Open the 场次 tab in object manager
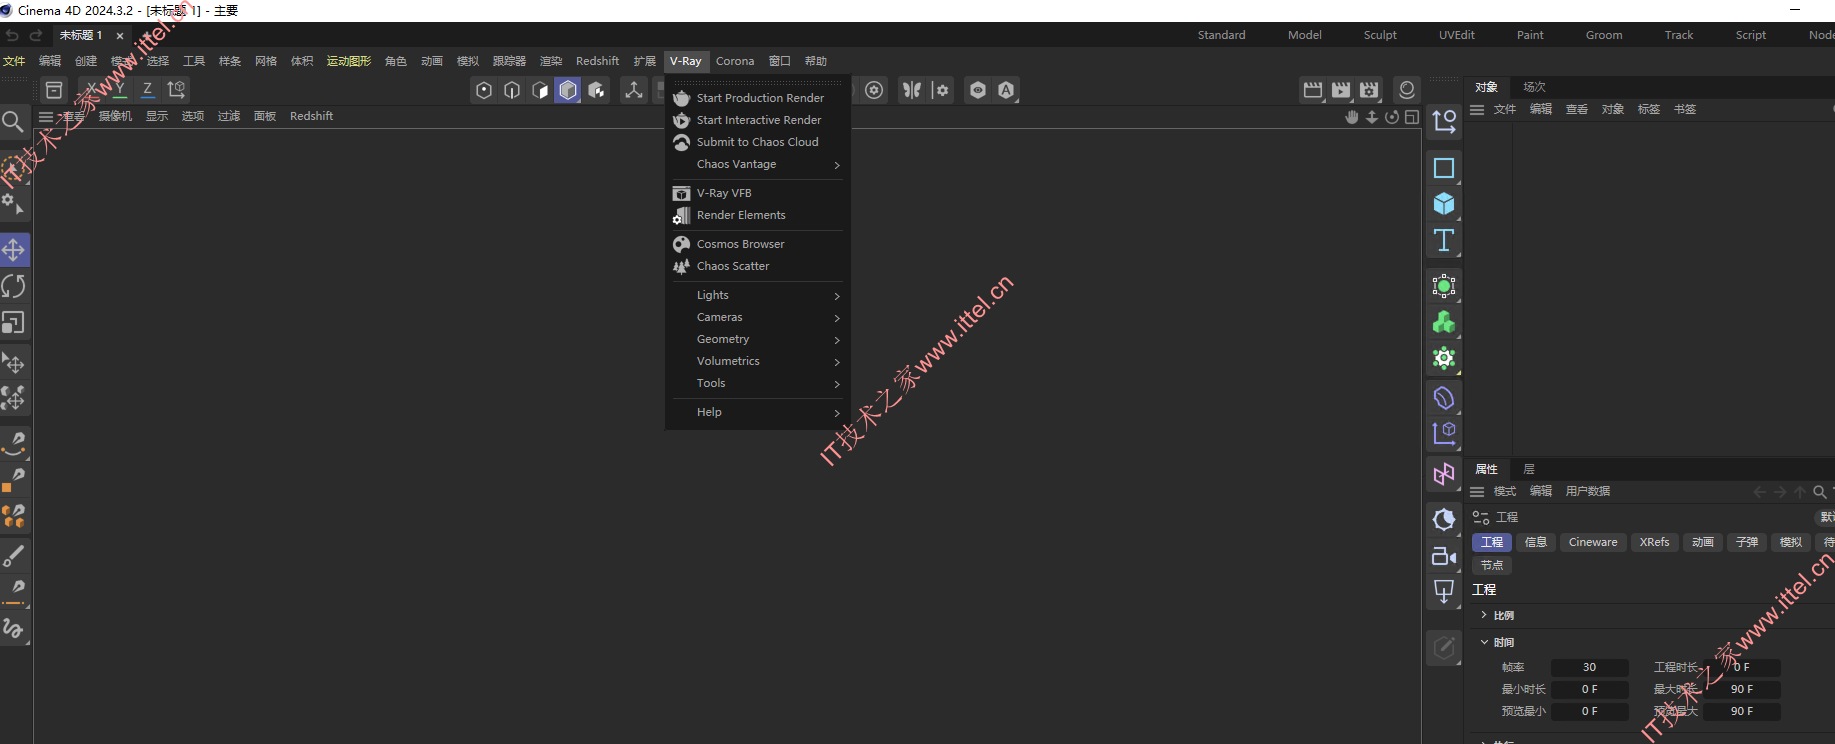 point(1534,87)
